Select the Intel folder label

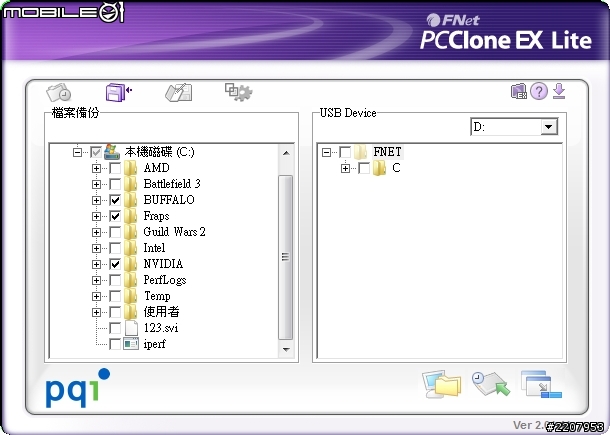154,248
